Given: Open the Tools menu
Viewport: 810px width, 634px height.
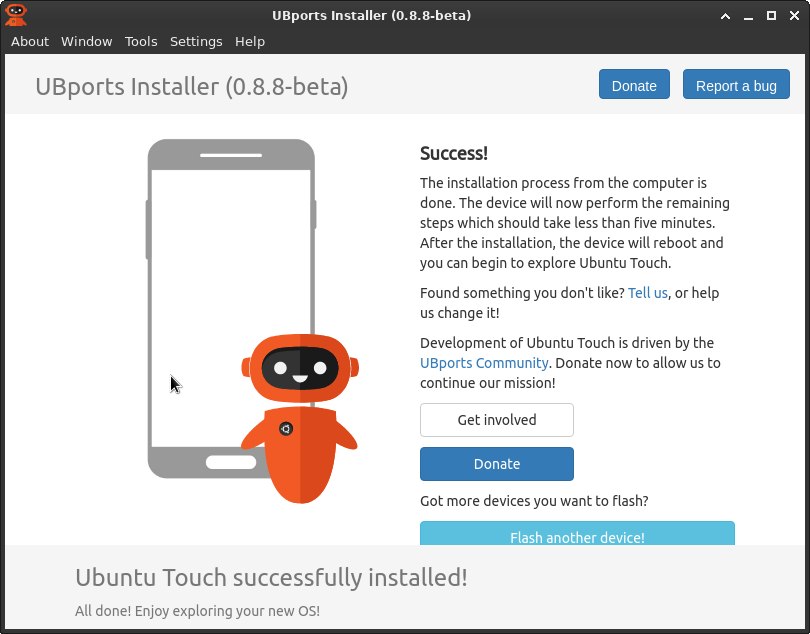Looking at the screenshot, I should [x=141, y=41].
